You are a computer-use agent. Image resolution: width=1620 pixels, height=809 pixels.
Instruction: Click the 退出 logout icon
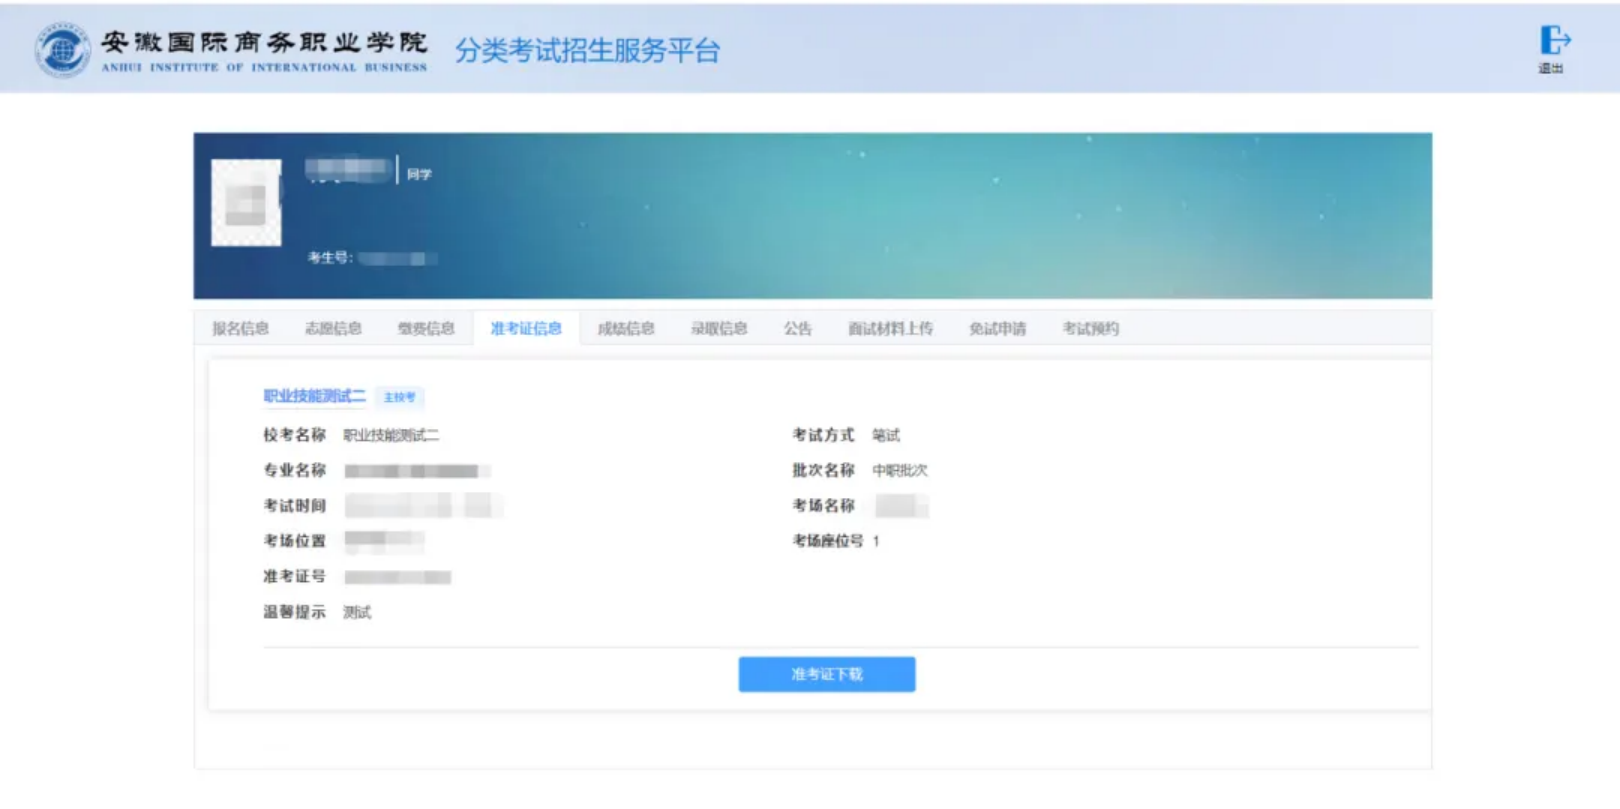(1553, 43)
